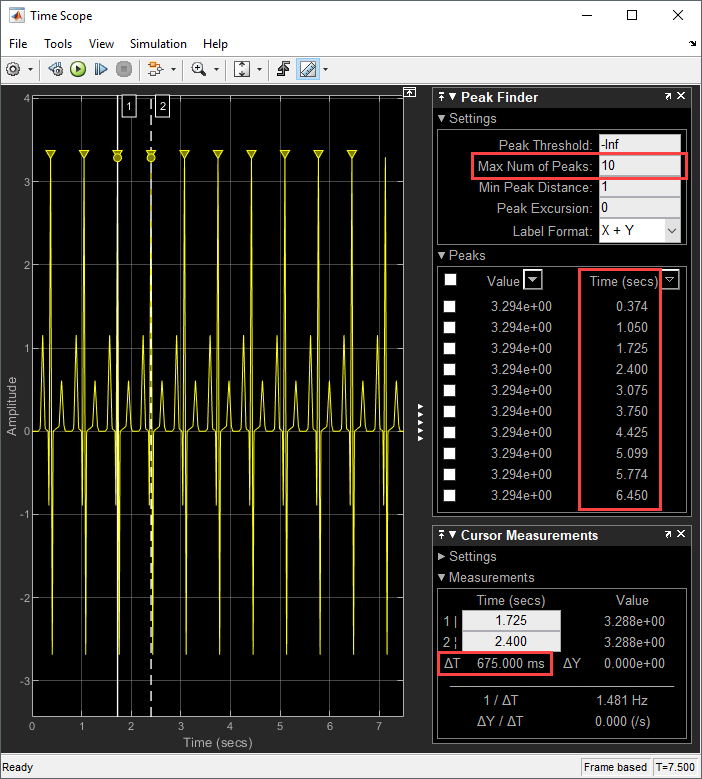The width and height of the screenshot is (702, 779).
Task: Click the green Run simulation button
Action: pyautogui.click(x=77, y=69)
